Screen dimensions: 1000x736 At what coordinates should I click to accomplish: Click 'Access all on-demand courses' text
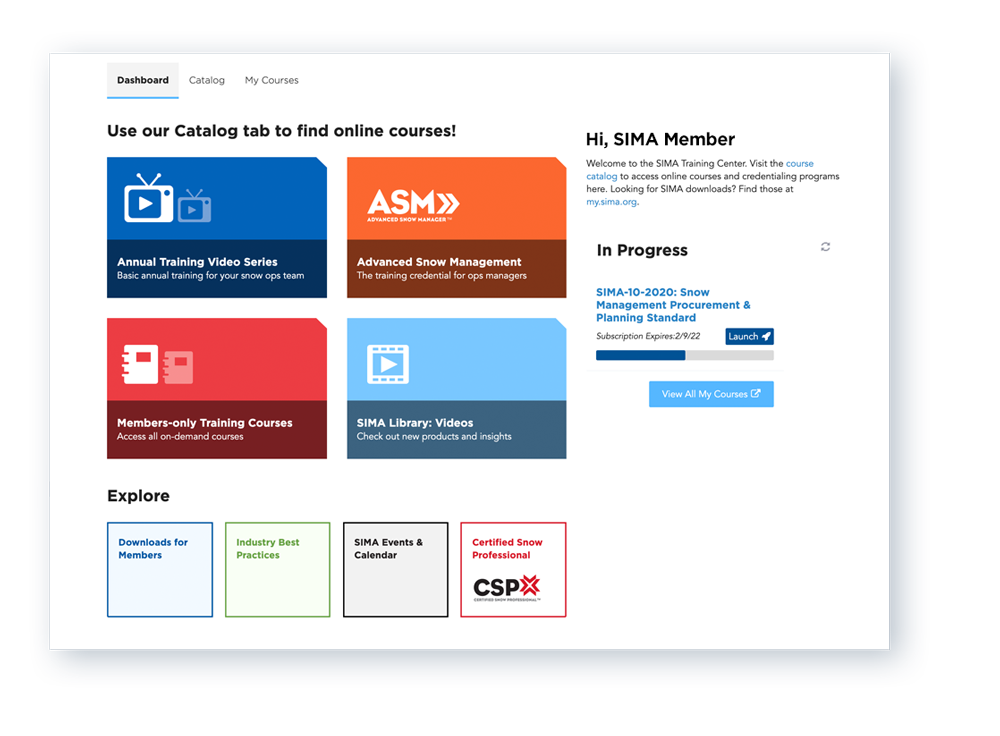180,436
